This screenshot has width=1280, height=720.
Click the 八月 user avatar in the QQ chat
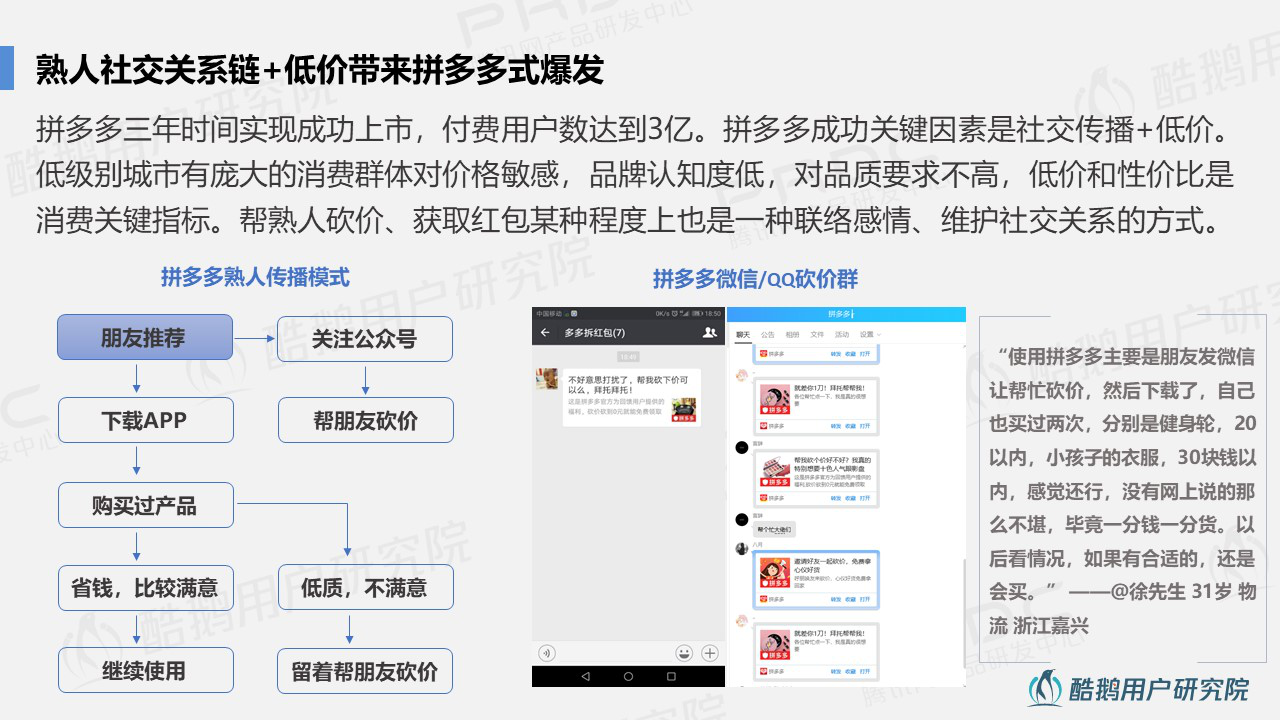coord(742,548)
